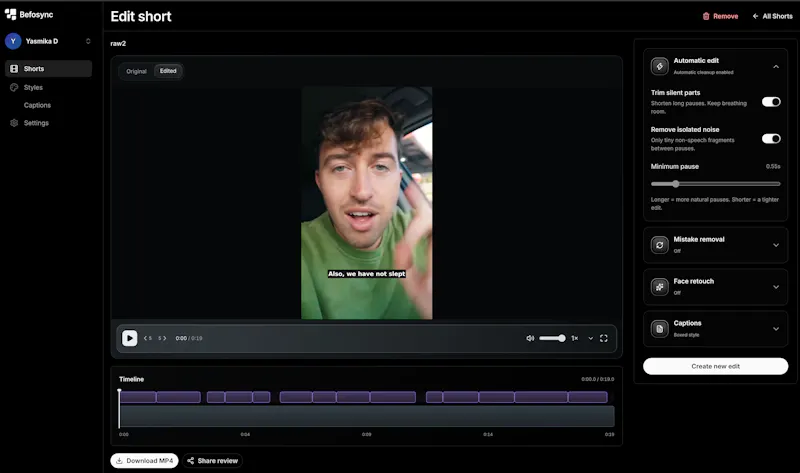The height and width of the screenshot is (473, 800).
Task: Click the video preview thumbnail
Action: pos(366,203)
